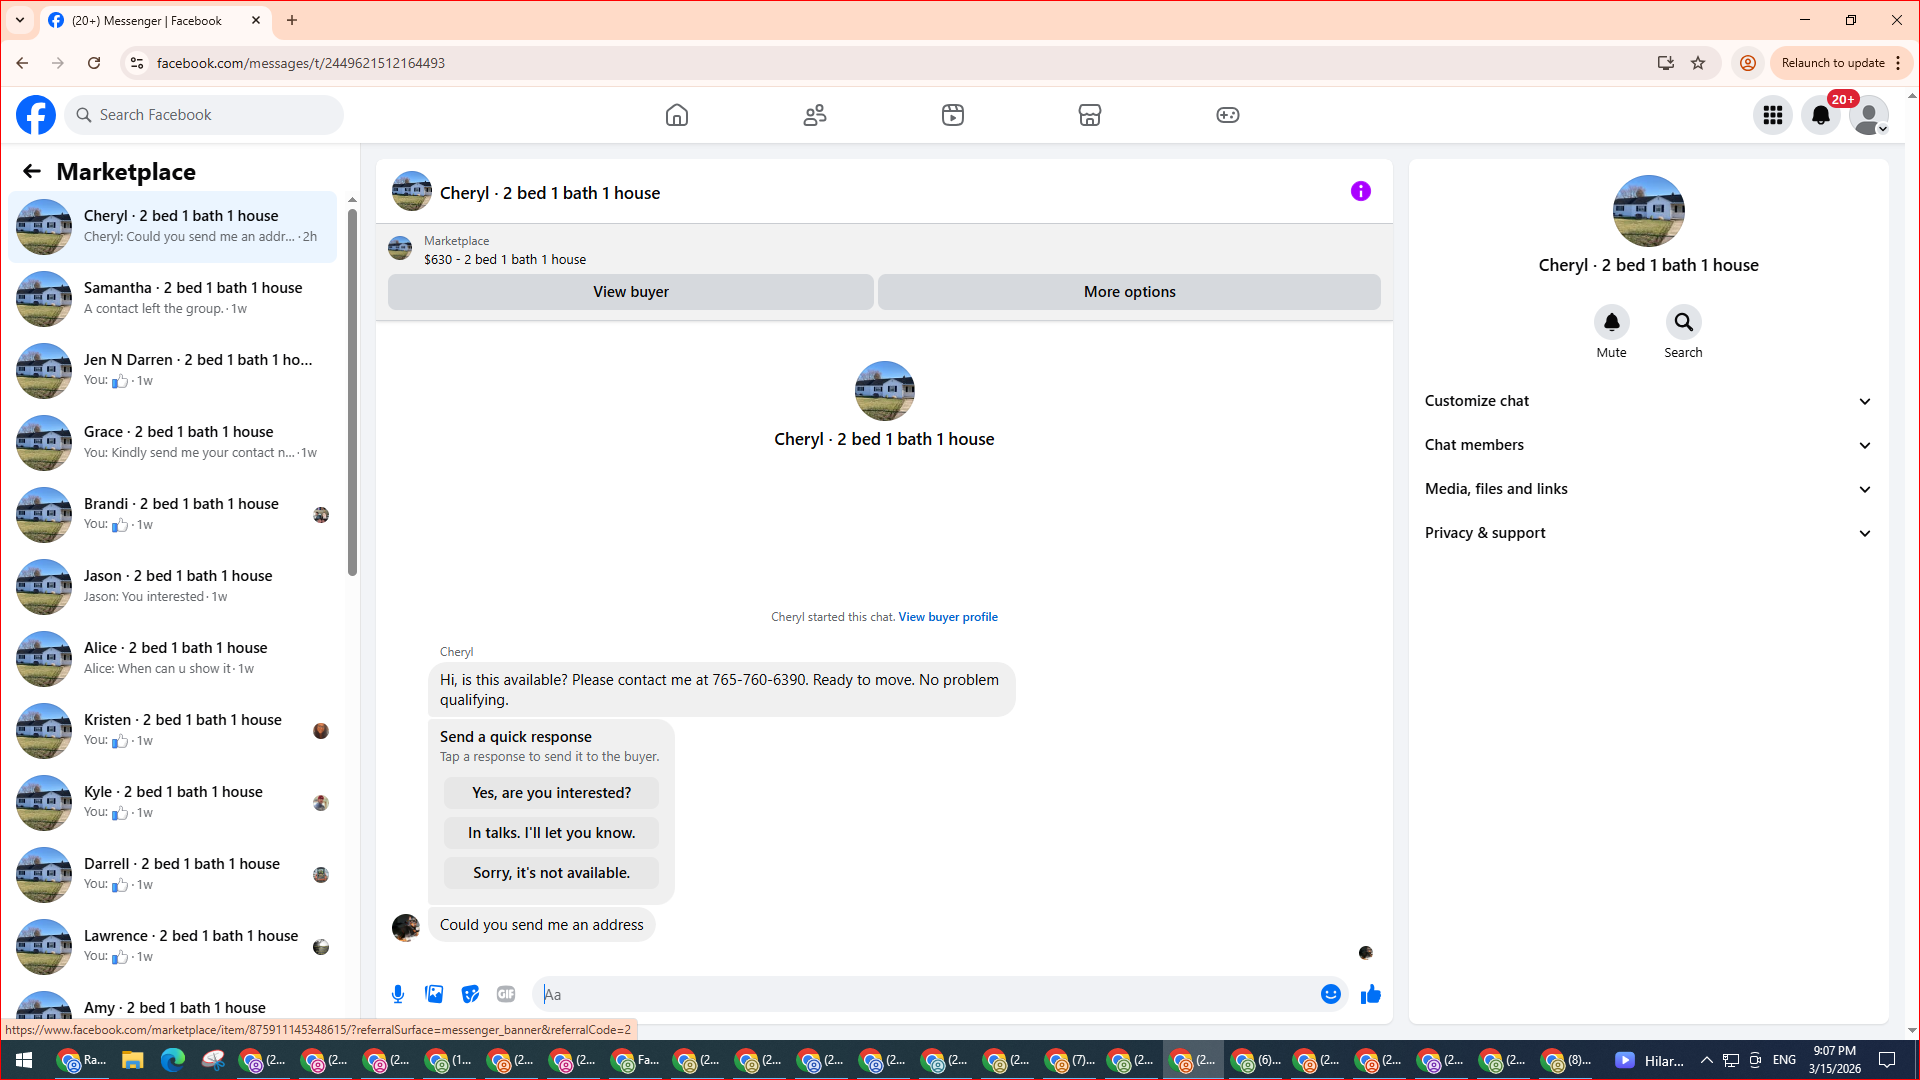
Task: Click the More options button
Action: point(1130,292)
